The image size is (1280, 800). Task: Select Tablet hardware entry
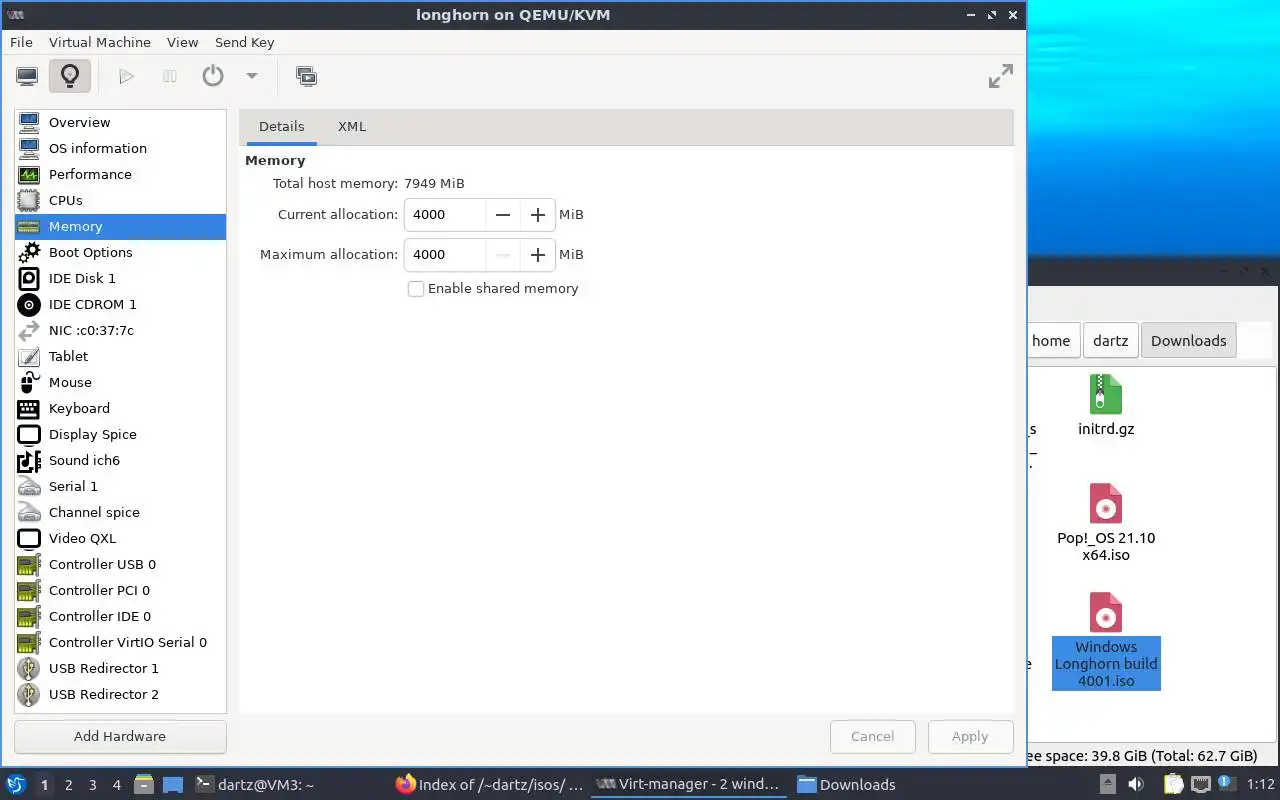point(120,356)
